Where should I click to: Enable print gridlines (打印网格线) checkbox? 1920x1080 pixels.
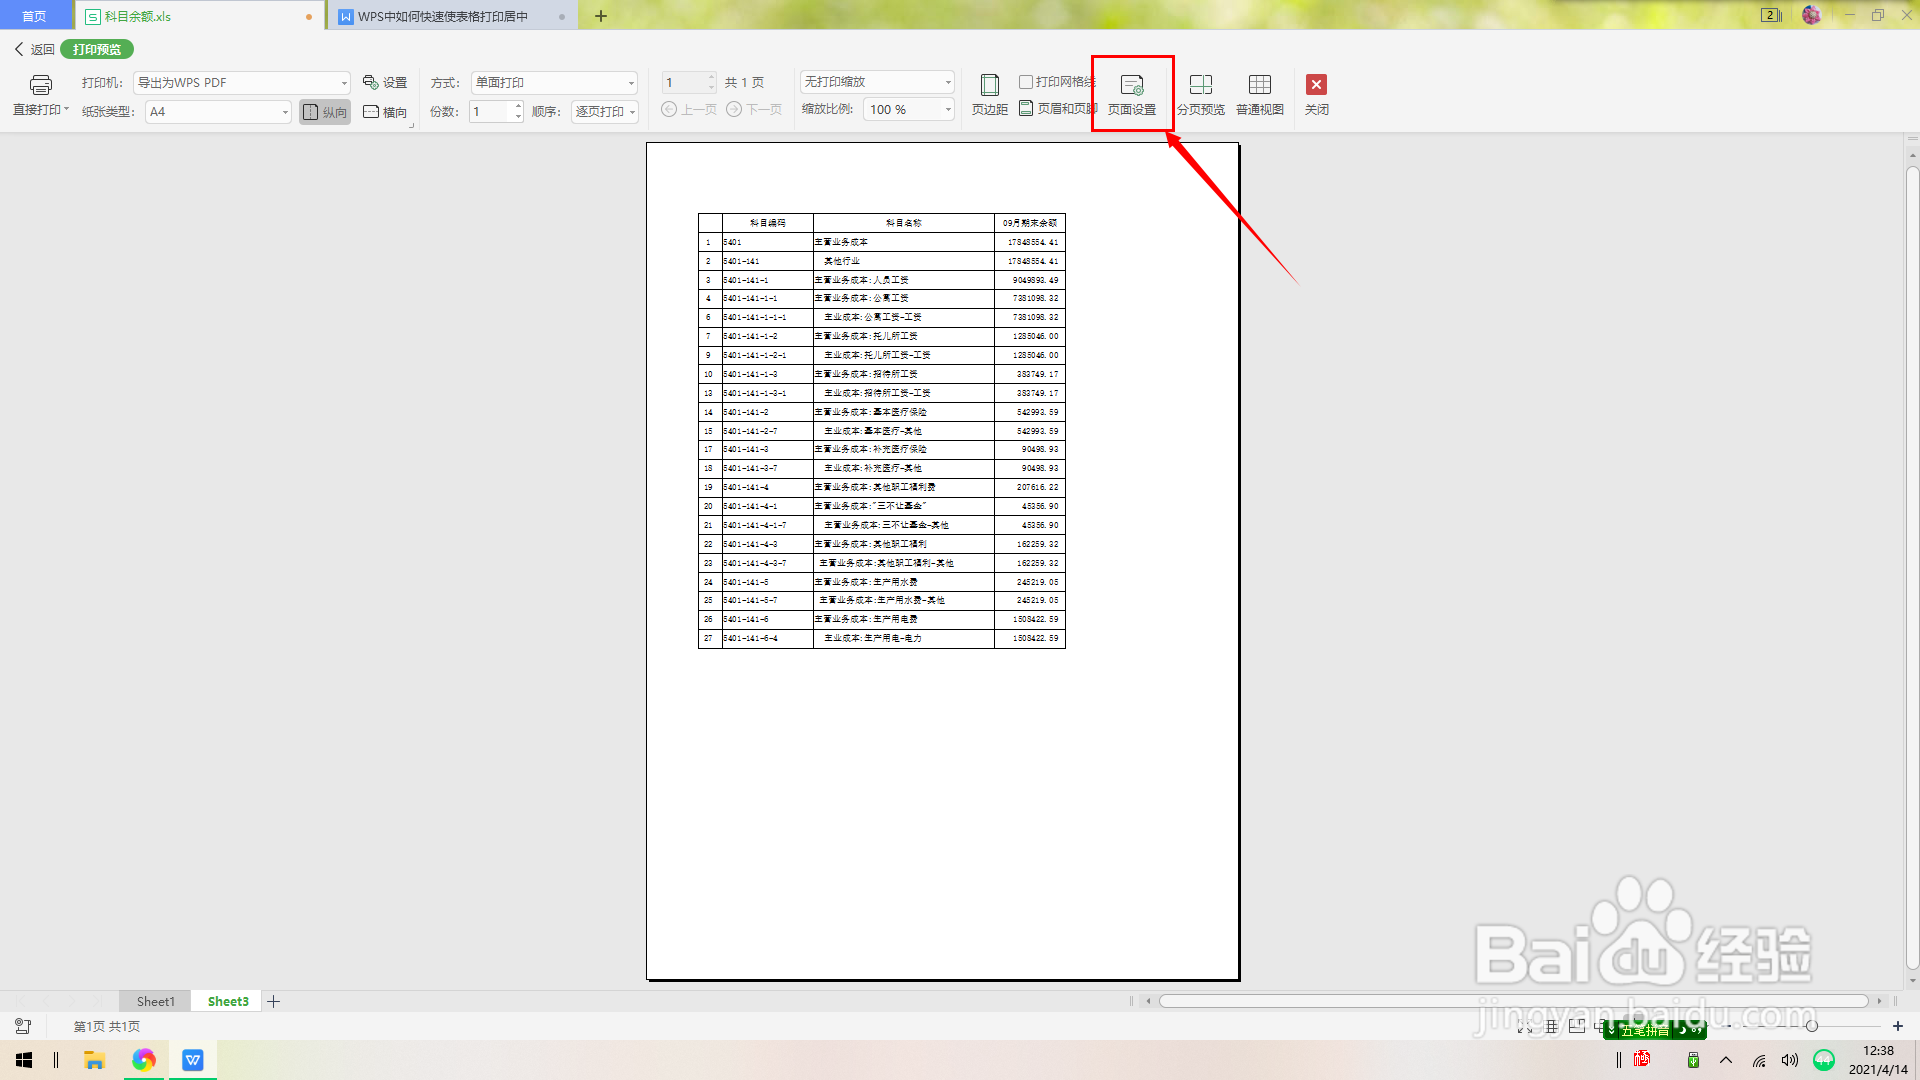point(1026,82)
